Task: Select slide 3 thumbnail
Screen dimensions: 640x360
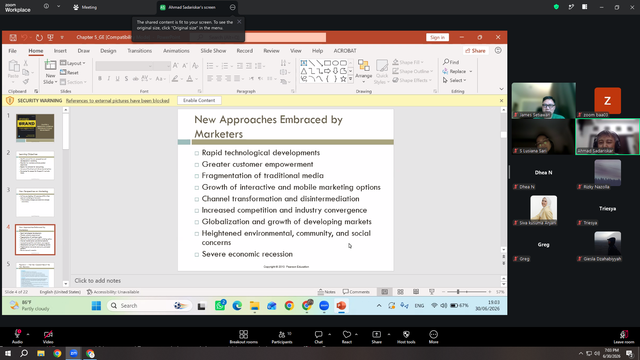Action: pos(35,202)
